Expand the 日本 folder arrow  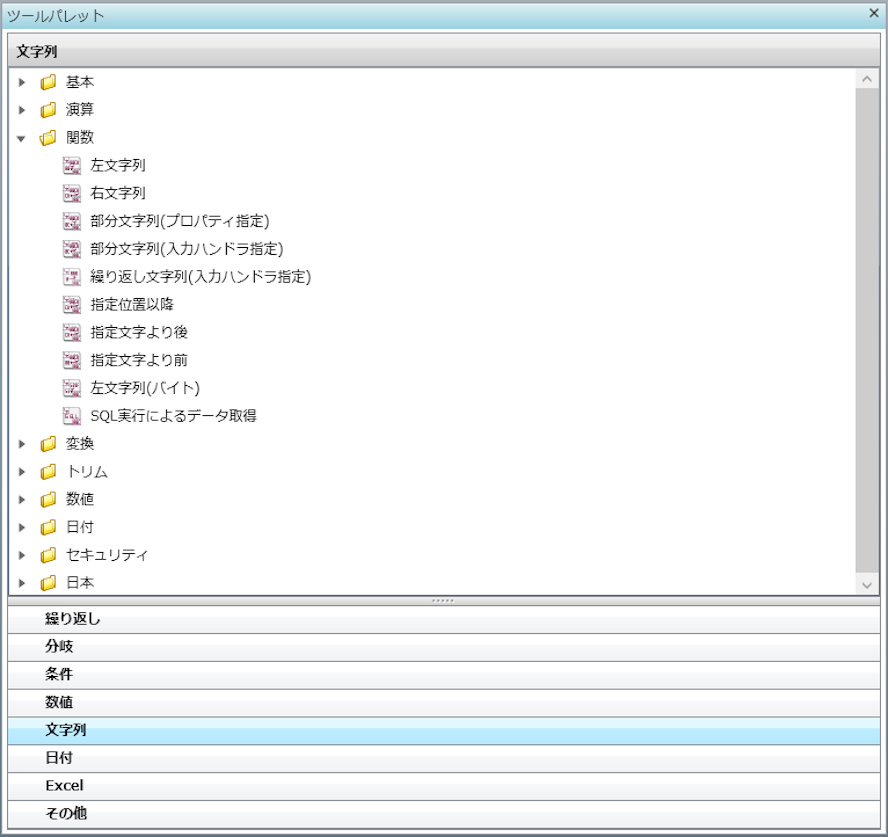[22, 583]
